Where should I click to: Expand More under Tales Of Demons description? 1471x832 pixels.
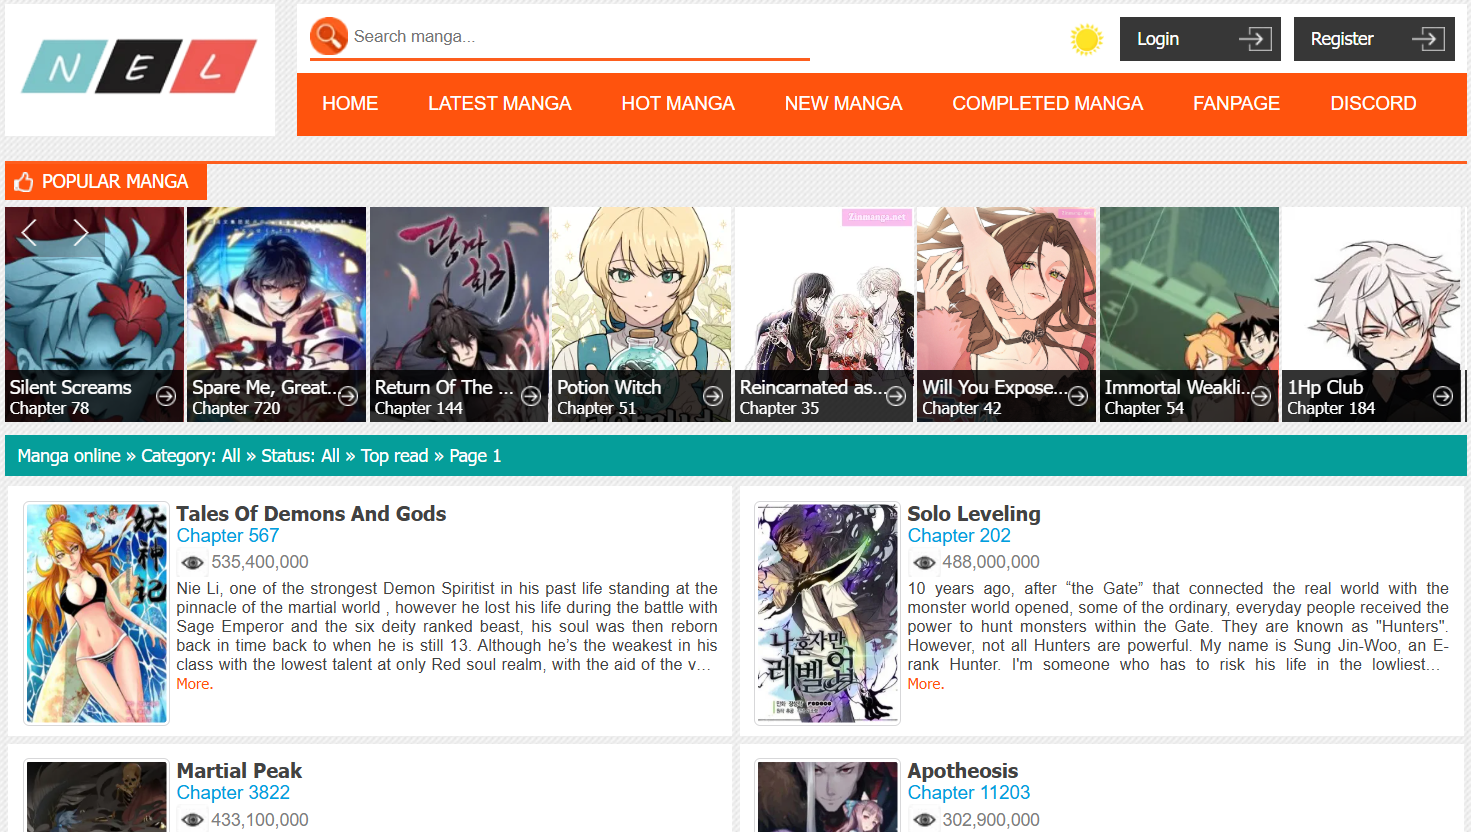point(195,684)
